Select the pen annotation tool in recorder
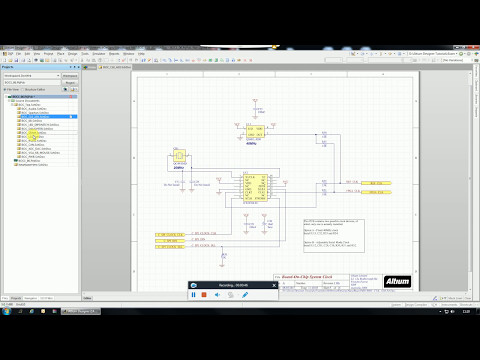 click(x=245, y=295)
